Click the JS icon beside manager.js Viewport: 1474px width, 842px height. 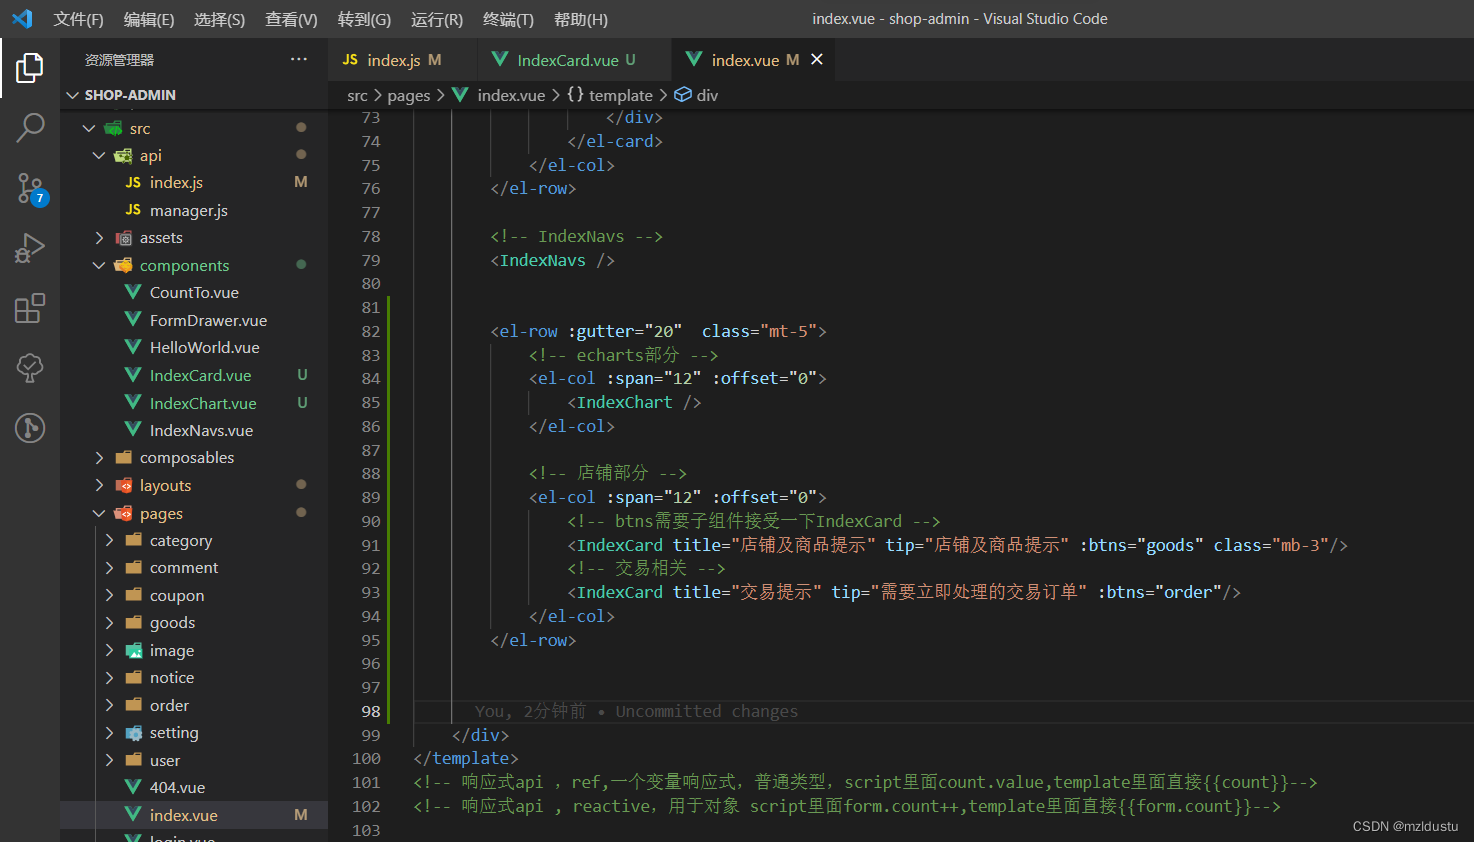[x=133, y=210]
